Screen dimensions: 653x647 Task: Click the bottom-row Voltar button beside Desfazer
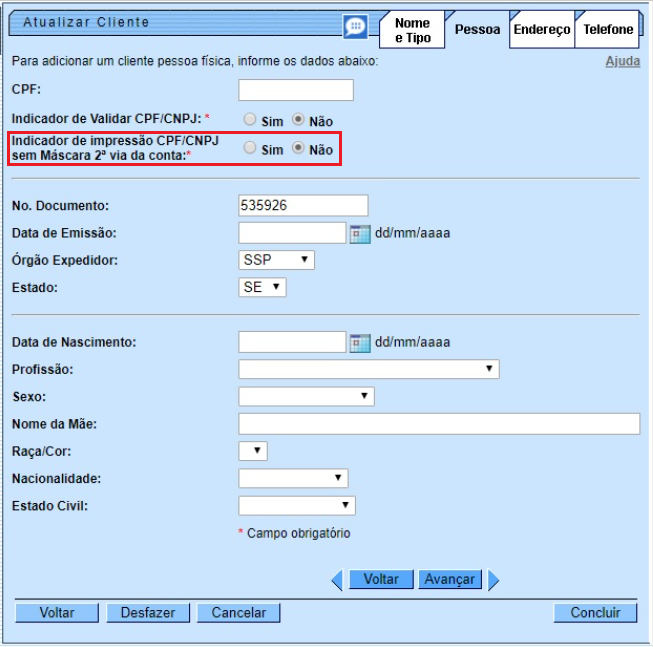click(x=57, y=613)
